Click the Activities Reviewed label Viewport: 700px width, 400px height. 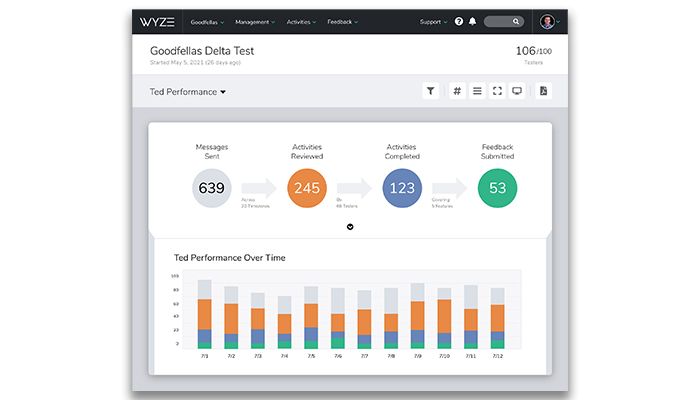click(307, 151)
